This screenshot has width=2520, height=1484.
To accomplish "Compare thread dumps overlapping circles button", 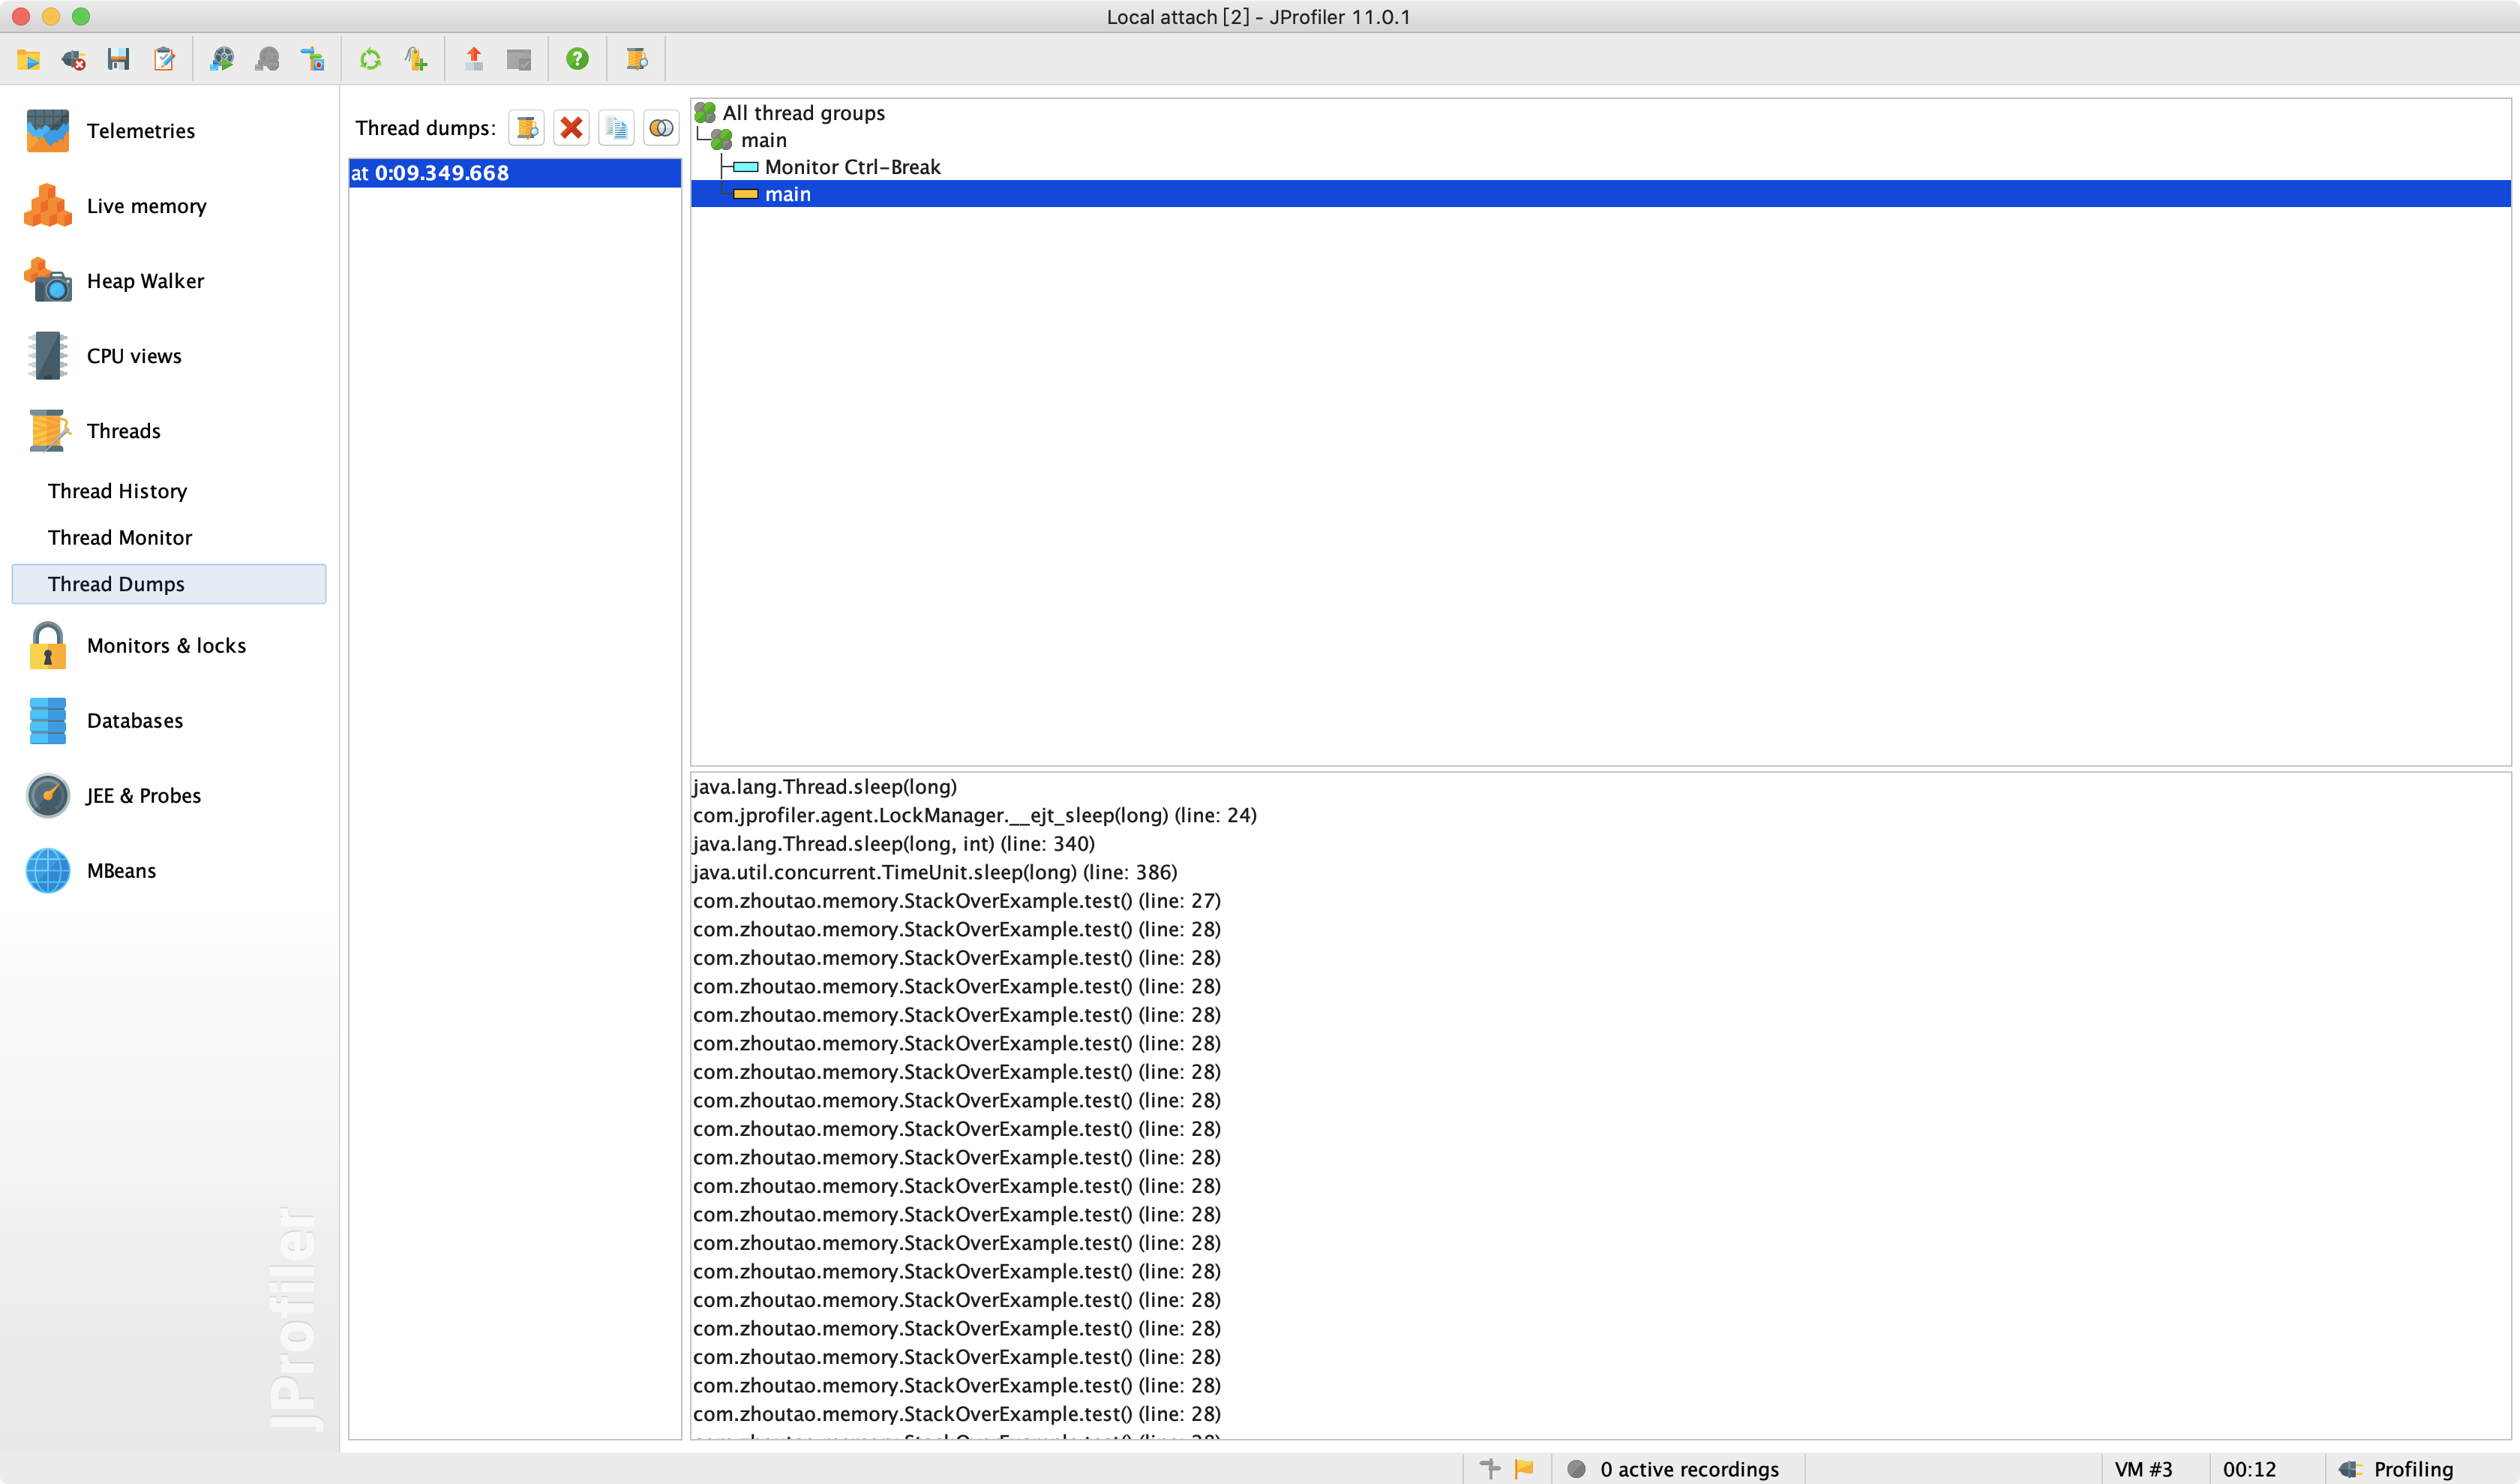I will coord(661,128).
